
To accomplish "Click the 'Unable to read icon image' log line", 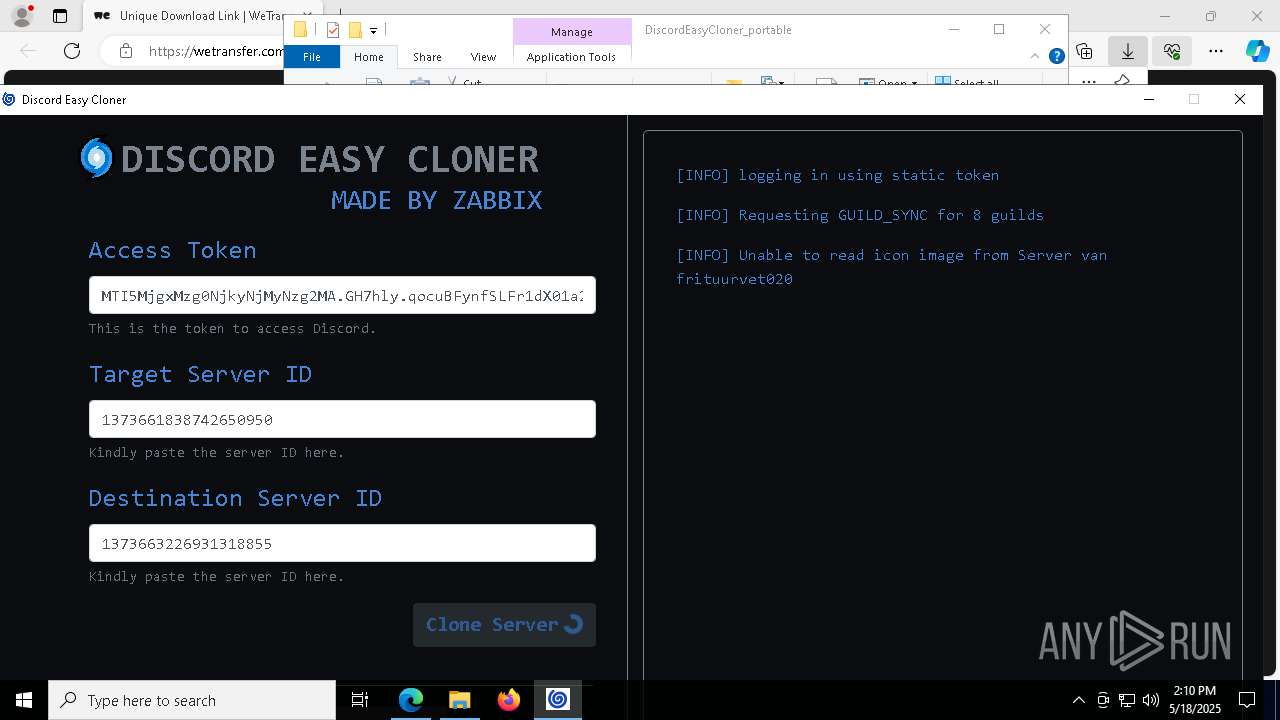I will 891,267.
